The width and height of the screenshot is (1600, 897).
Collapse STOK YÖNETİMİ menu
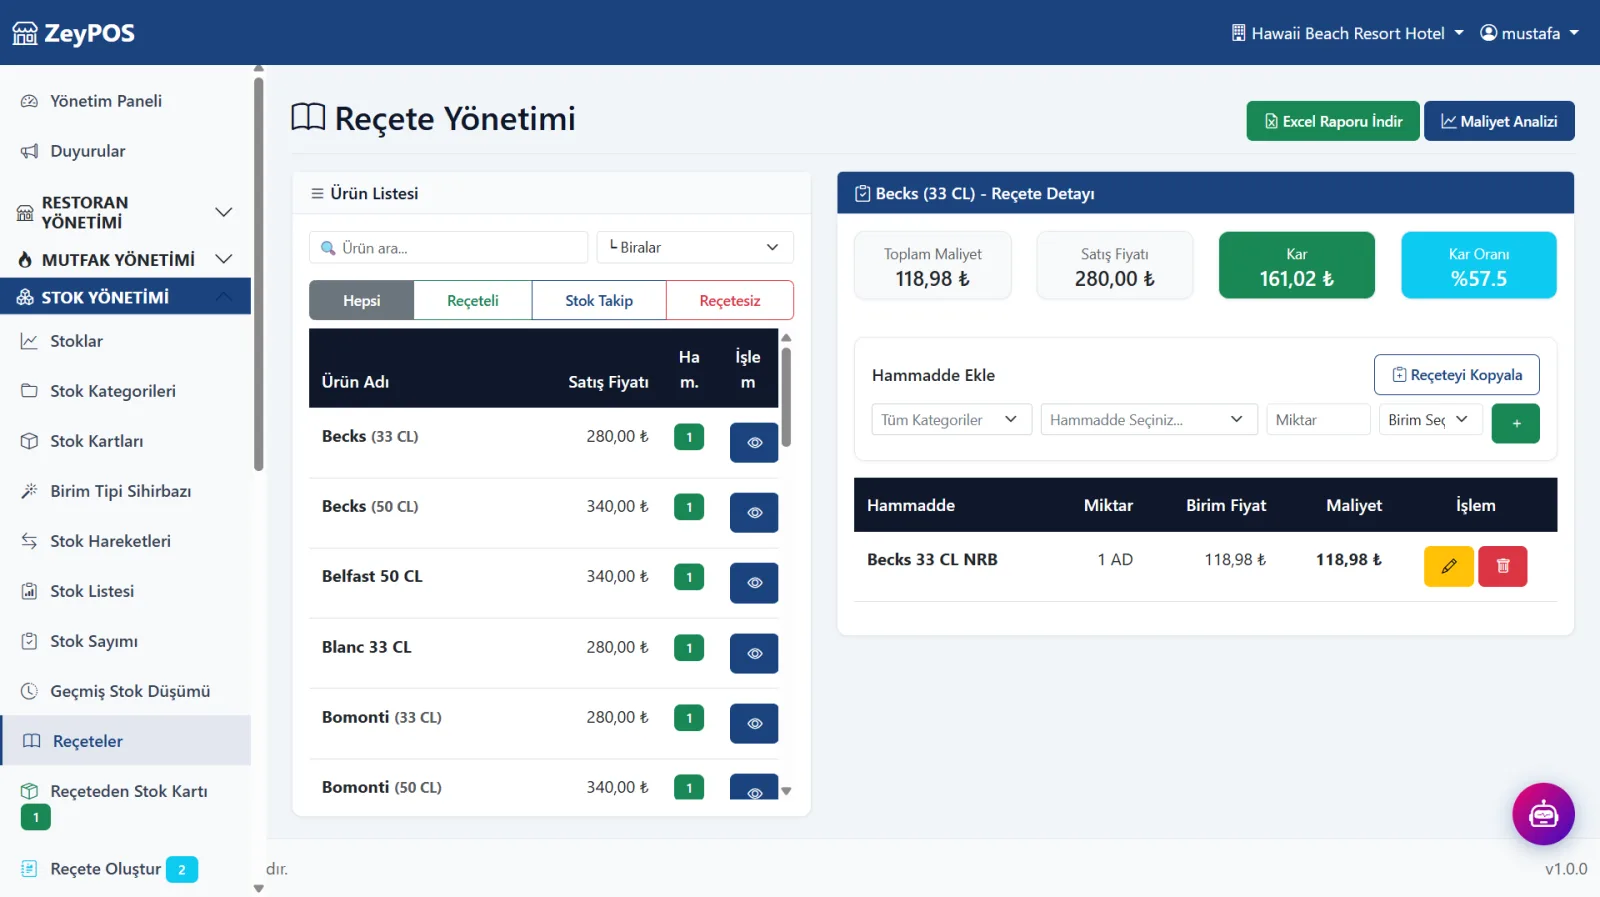coord(125,297)
